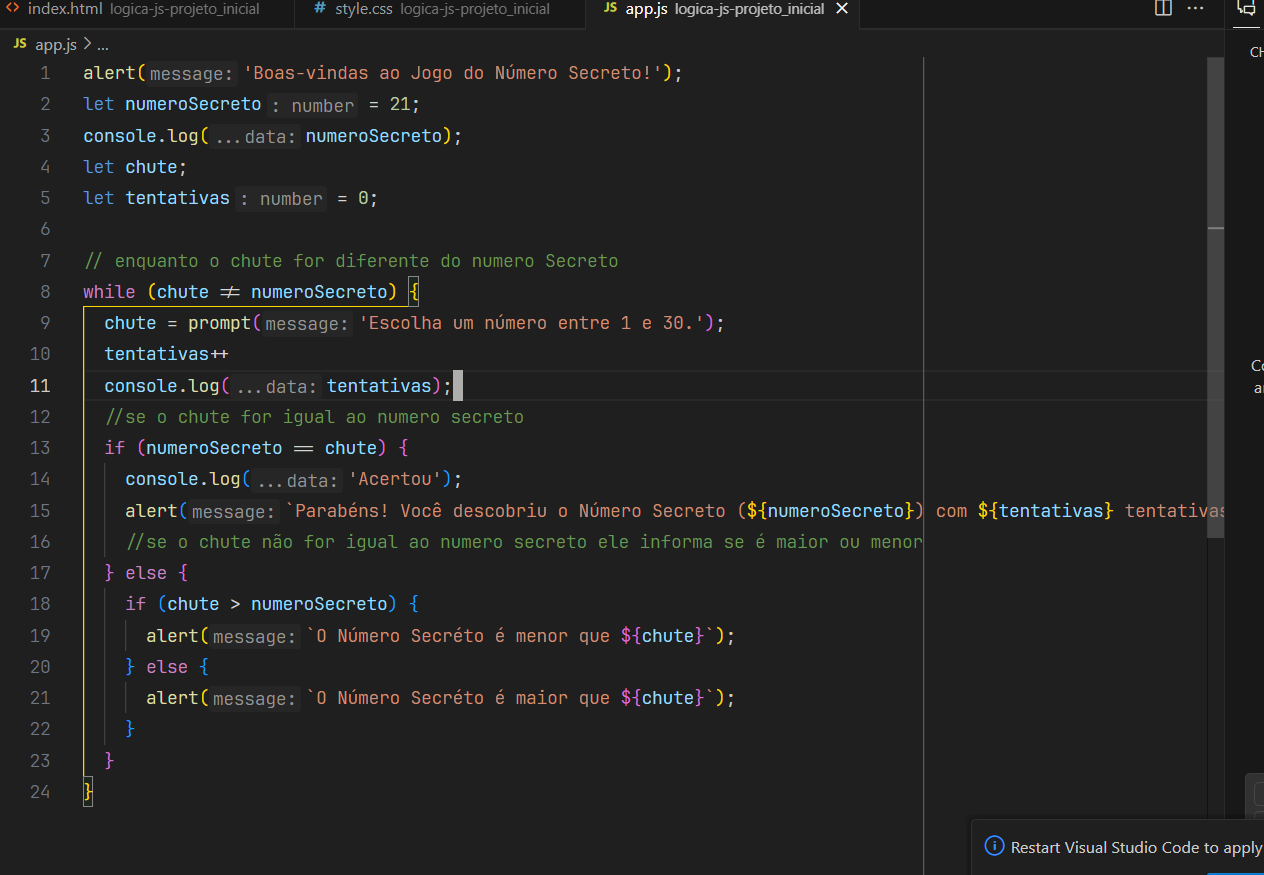
Task: Click 'tentativas++' on line 10
Action: pos(167,354)
